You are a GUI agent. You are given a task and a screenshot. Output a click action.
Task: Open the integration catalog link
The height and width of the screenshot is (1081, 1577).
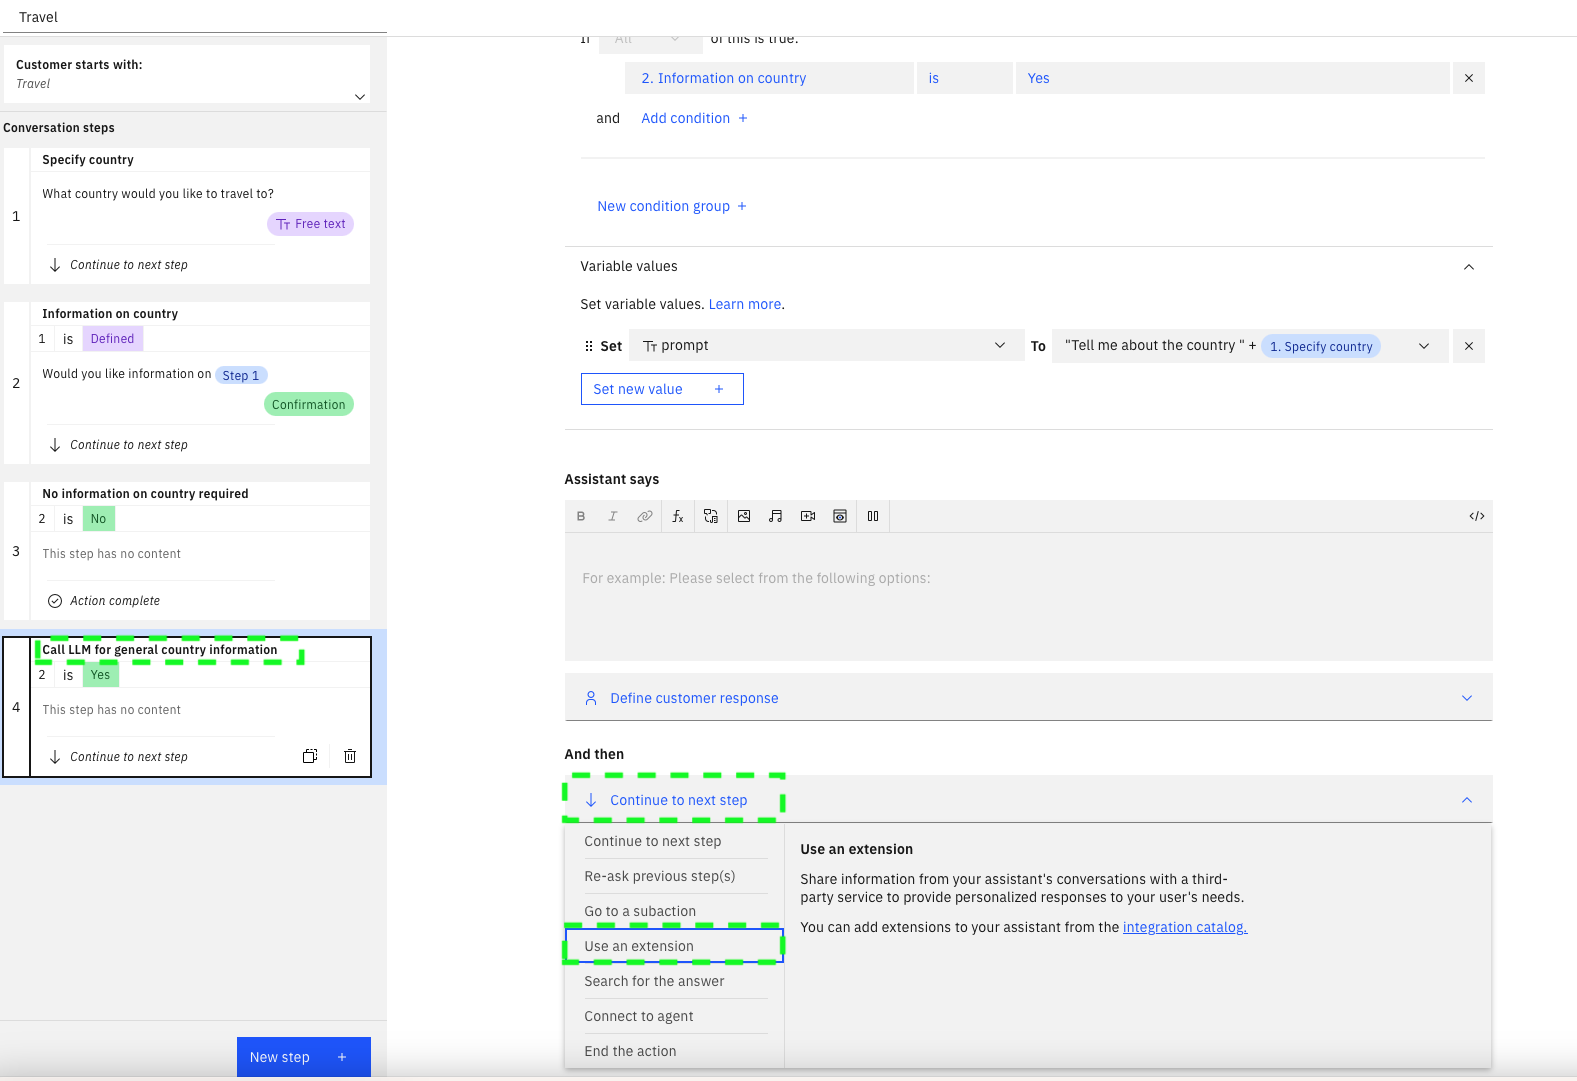point(1185,927)
